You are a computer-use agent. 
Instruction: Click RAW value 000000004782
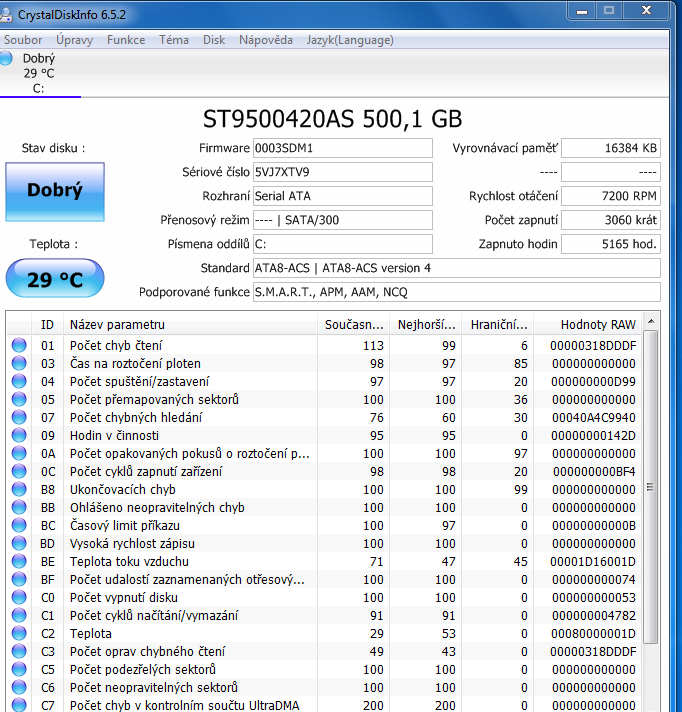coord(593,616)
